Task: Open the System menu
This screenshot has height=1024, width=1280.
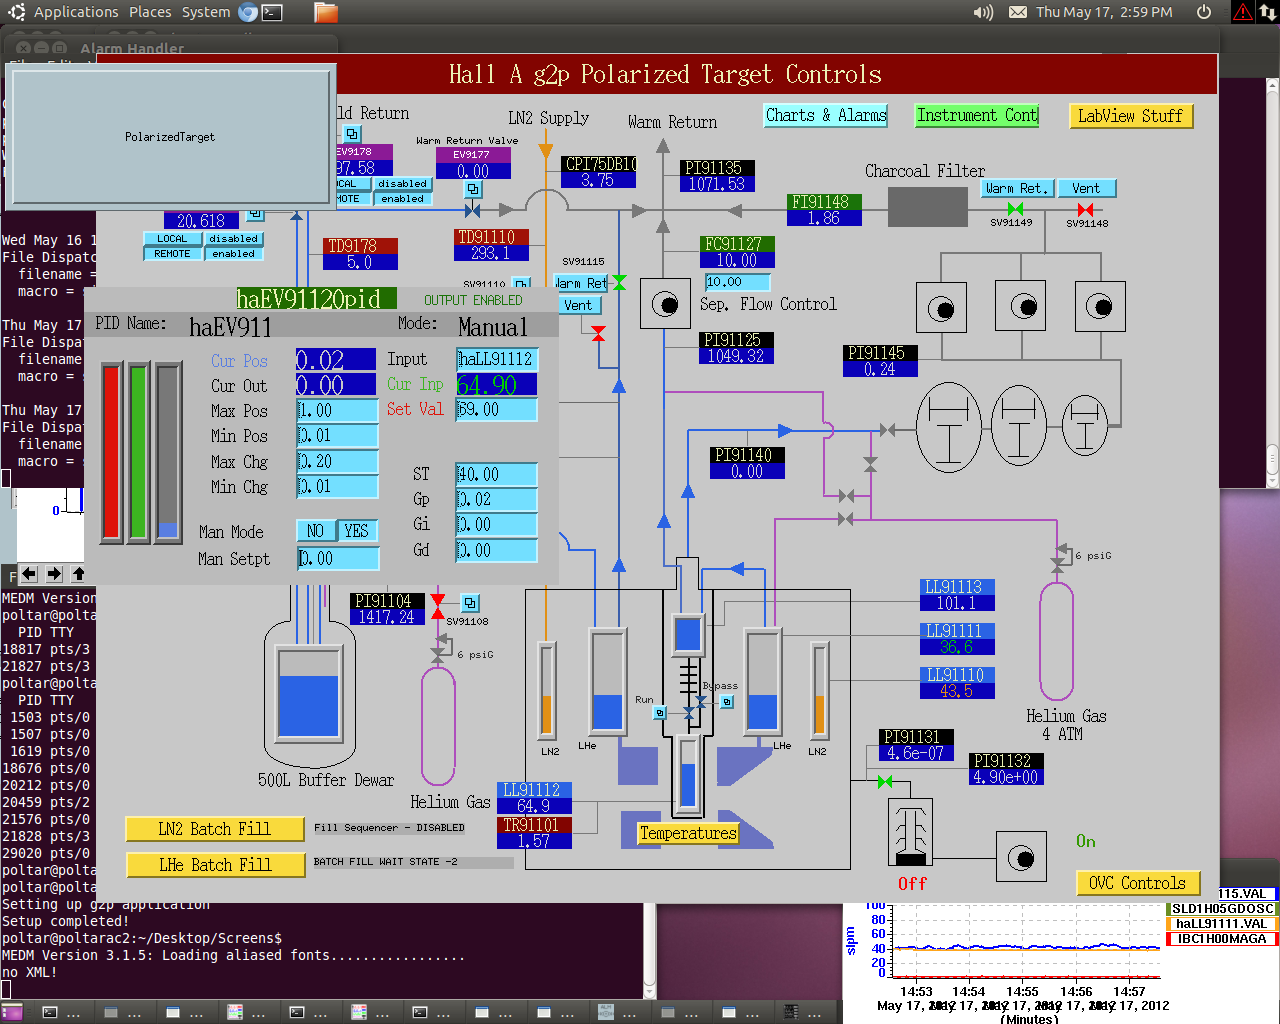Action: click(x=206, y=12)
